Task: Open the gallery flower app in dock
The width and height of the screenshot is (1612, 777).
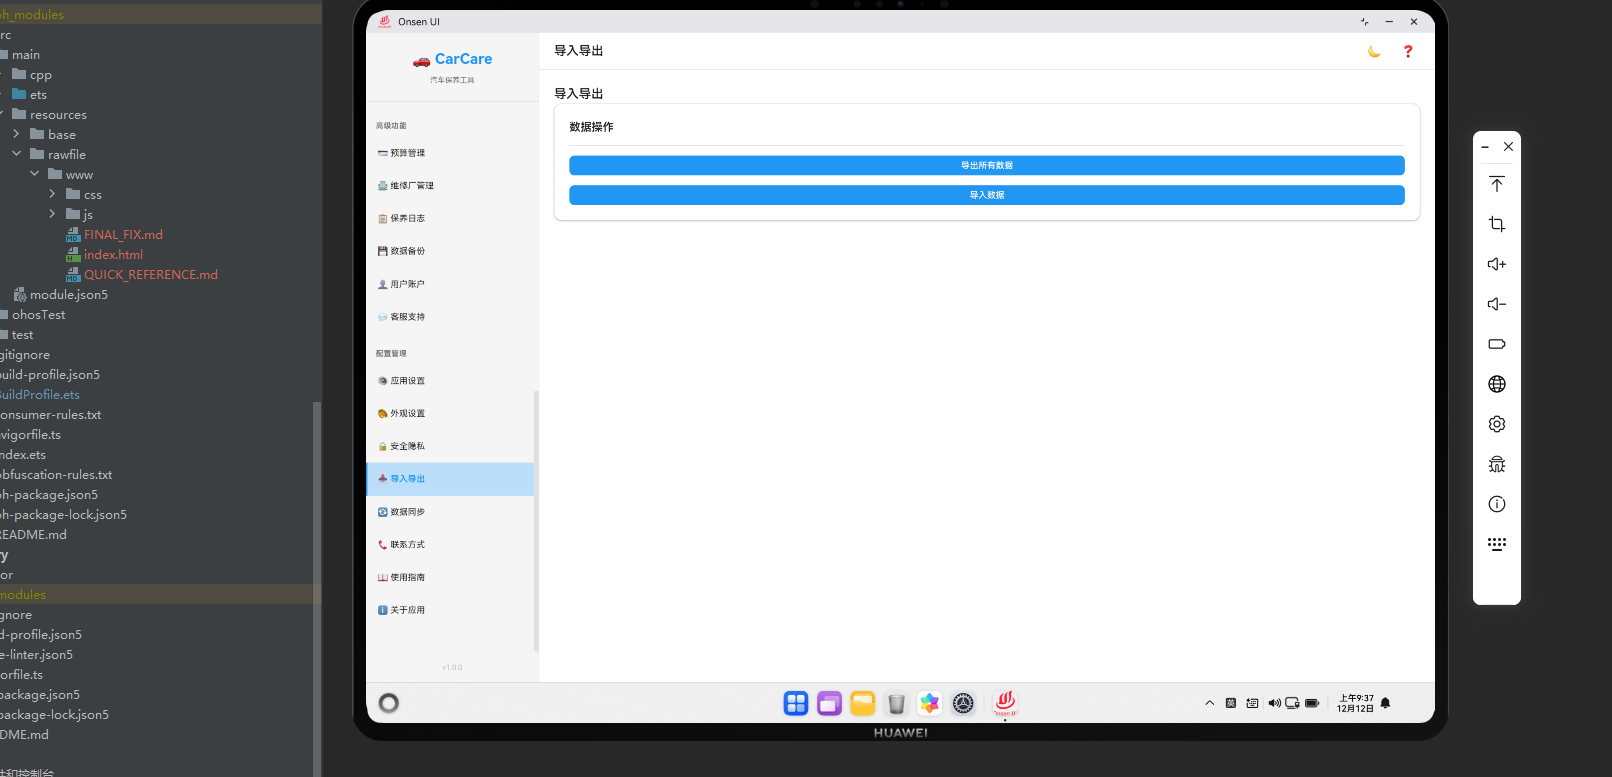Action: point(930,703)
